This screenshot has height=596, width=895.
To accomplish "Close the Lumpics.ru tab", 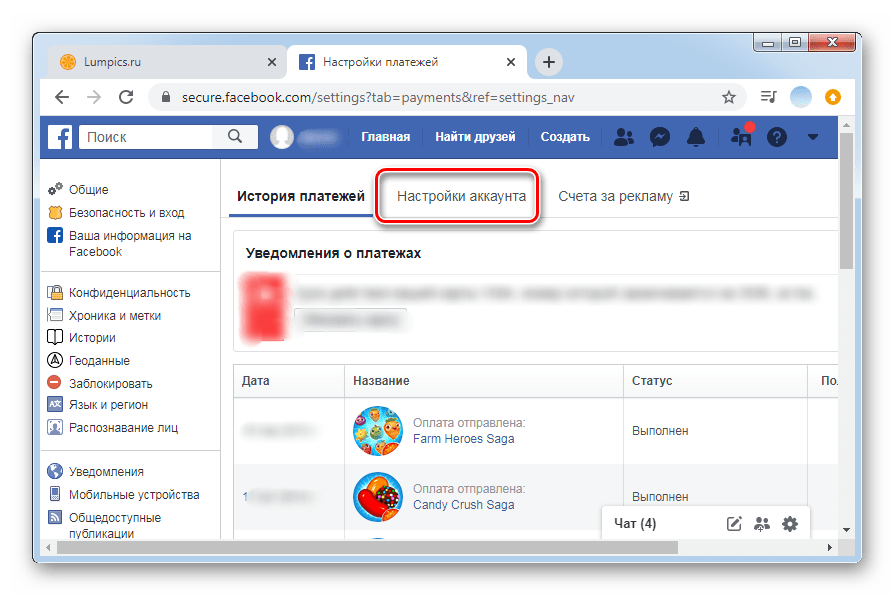I will pyautogui.click(x=272, y=62).
